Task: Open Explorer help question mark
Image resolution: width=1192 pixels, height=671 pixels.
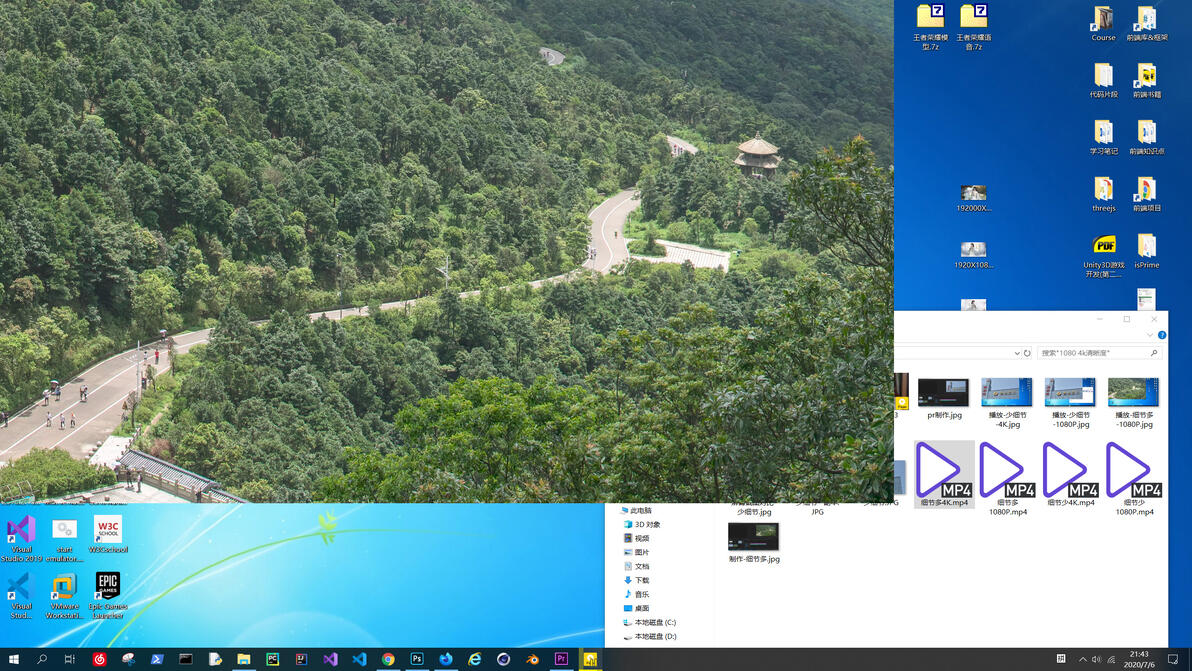Action: [x=1162, y=335]
